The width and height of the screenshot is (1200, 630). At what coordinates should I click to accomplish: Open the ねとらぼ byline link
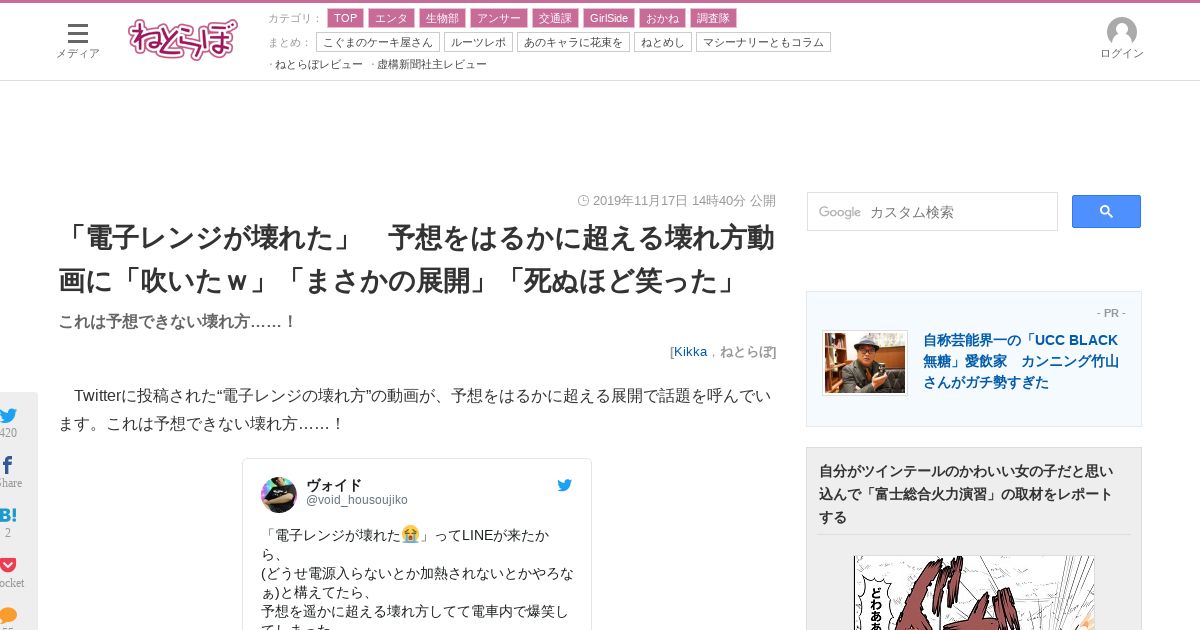(746, 351)
